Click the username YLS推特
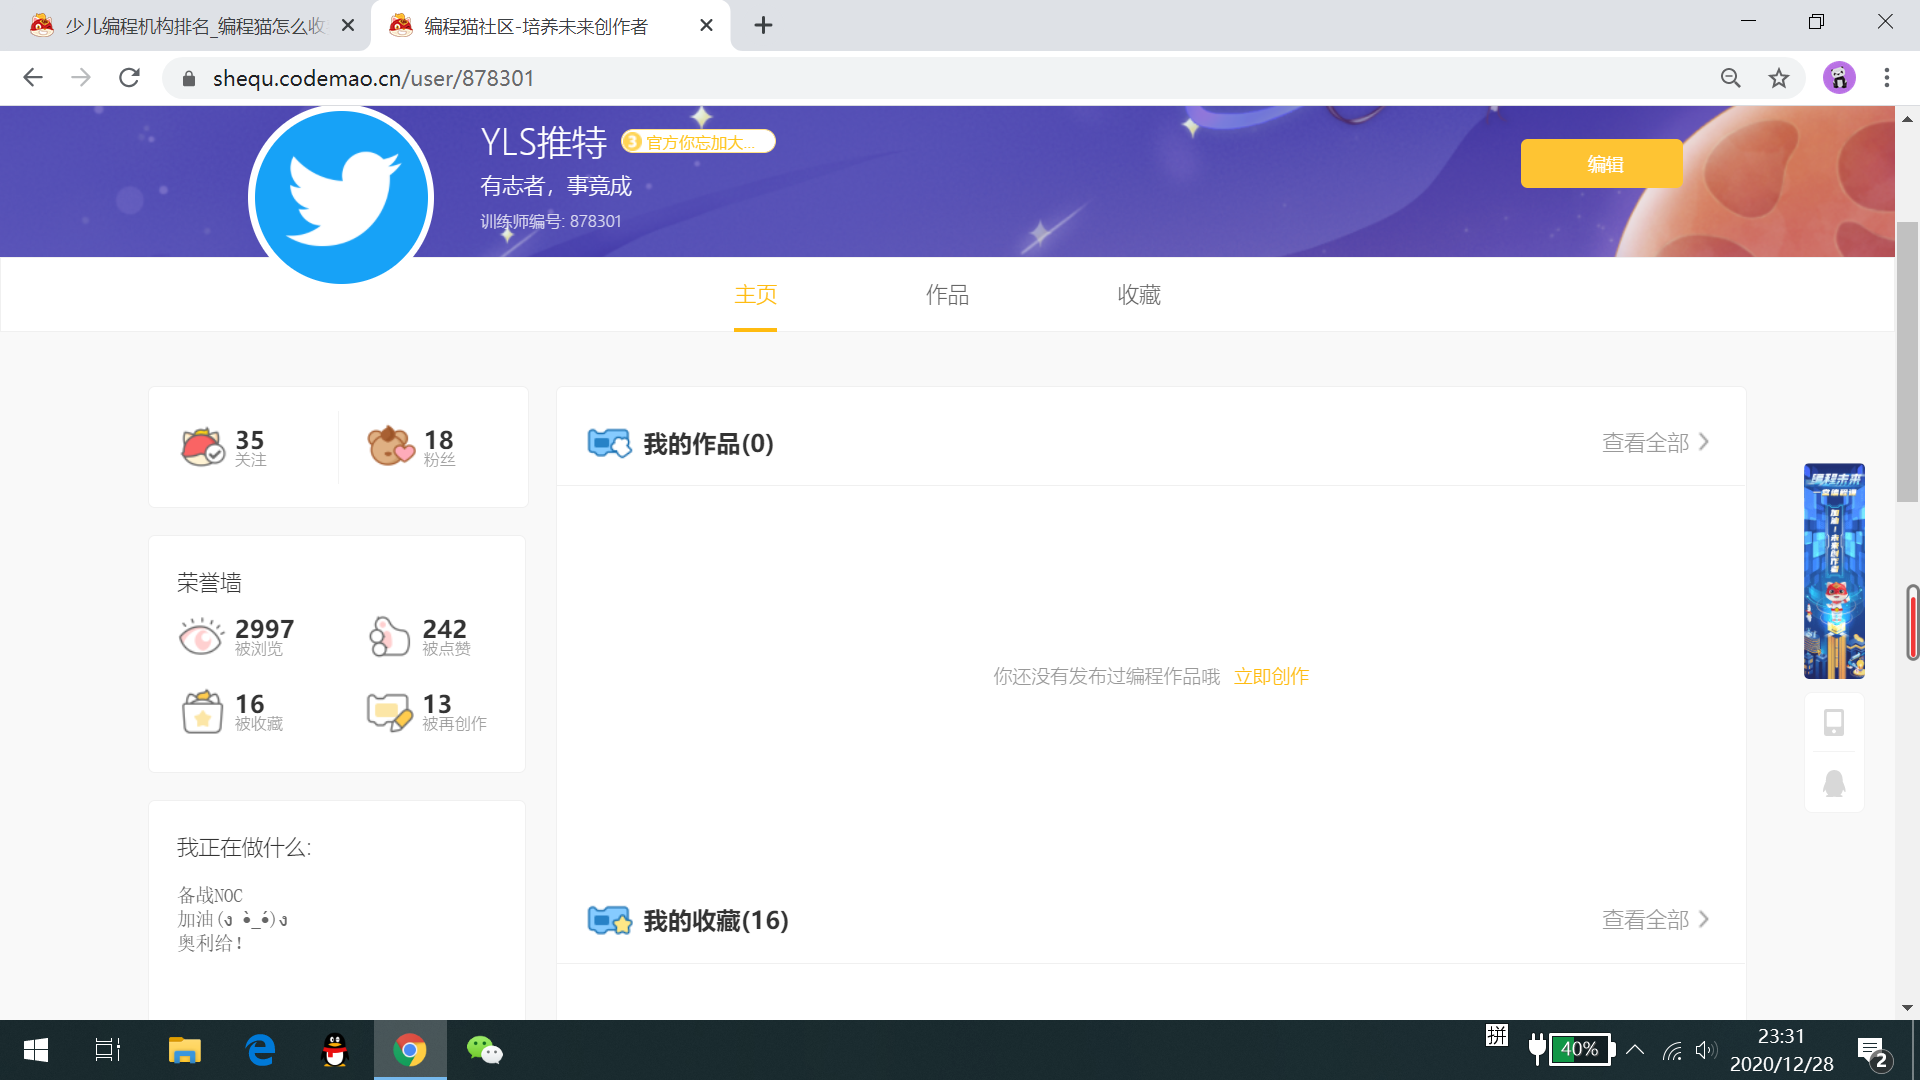Image resolution: width=1920 pixels, height=1080 pixels. 543,143
